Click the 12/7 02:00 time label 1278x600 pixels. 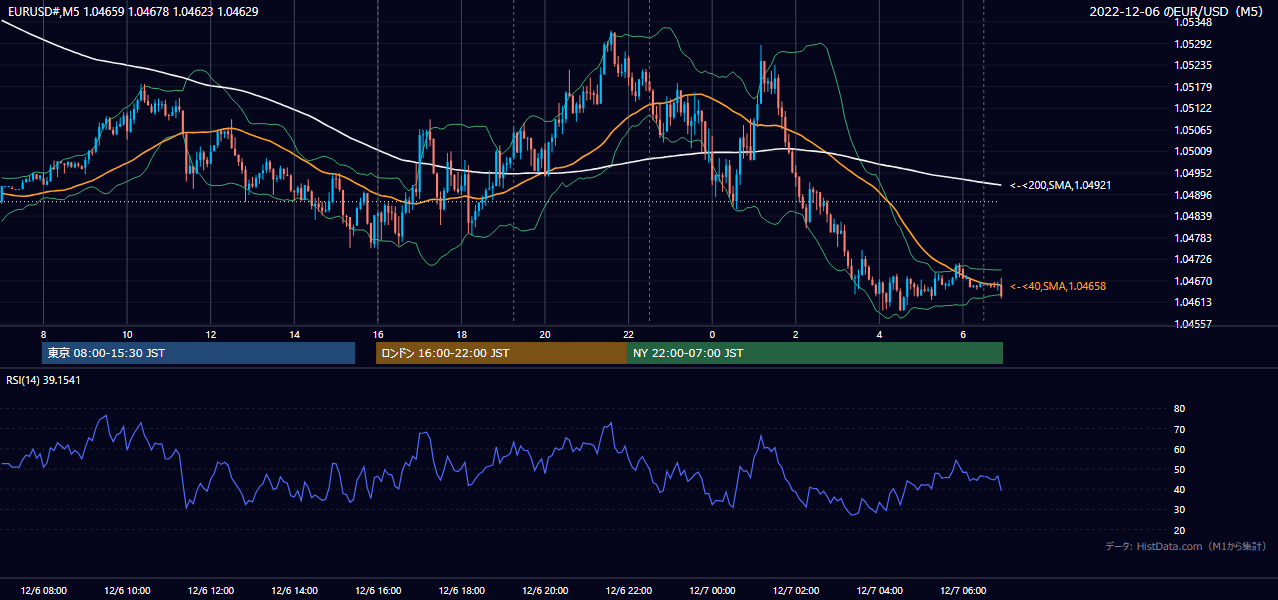(796, 591)
